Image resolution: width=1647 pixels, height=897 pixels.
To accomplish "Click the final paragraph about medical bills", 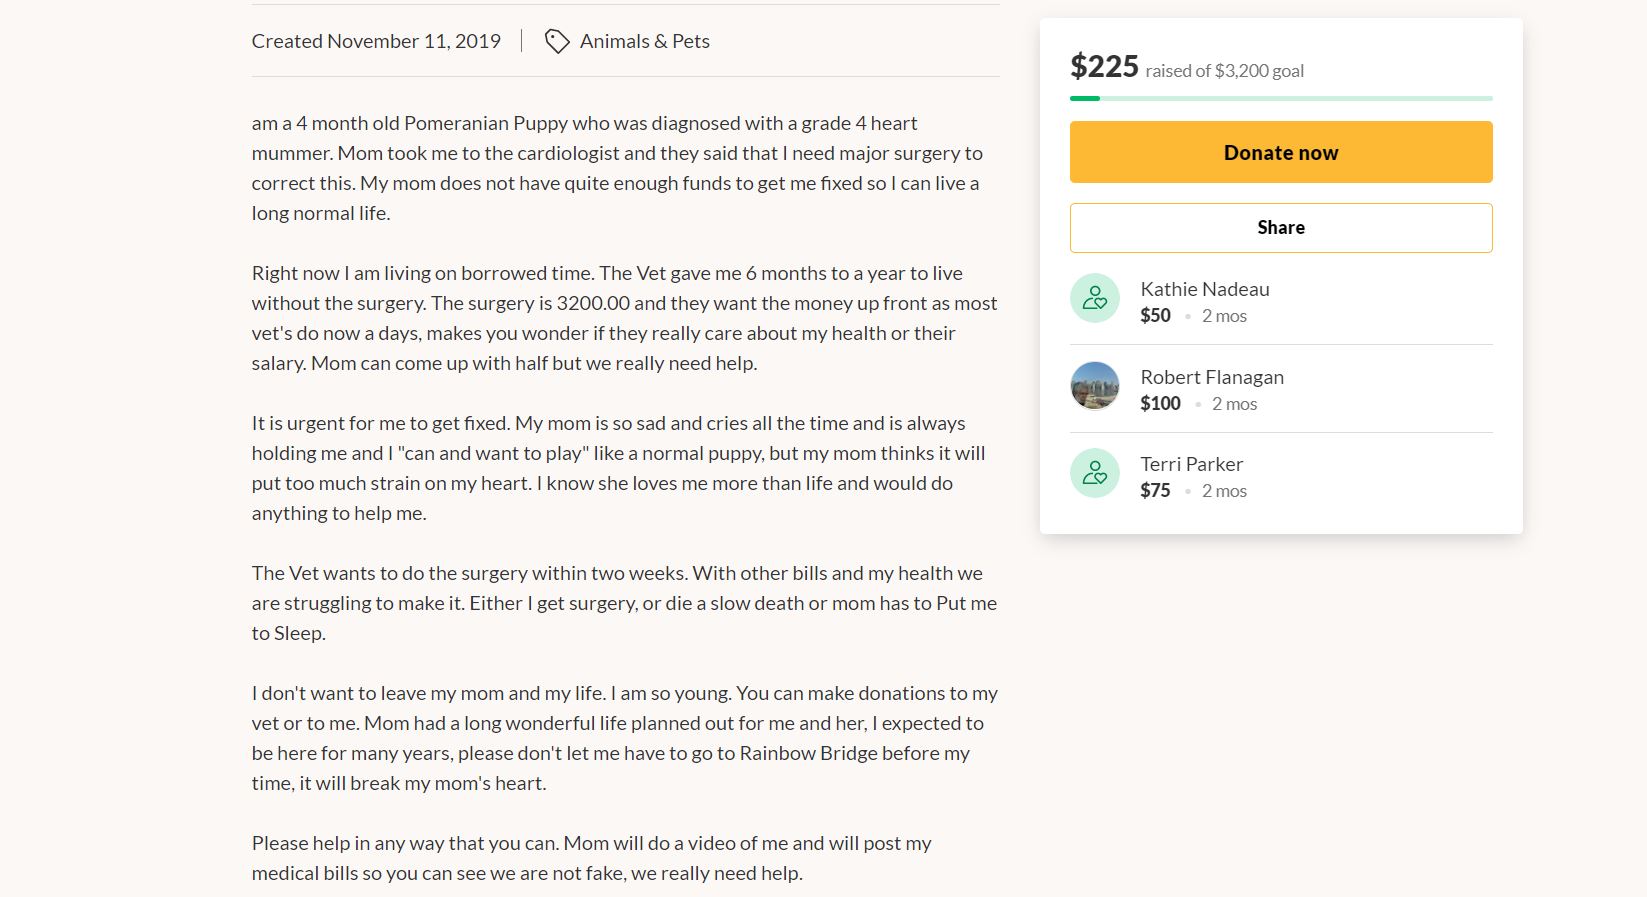I will [x=591, y=858].
